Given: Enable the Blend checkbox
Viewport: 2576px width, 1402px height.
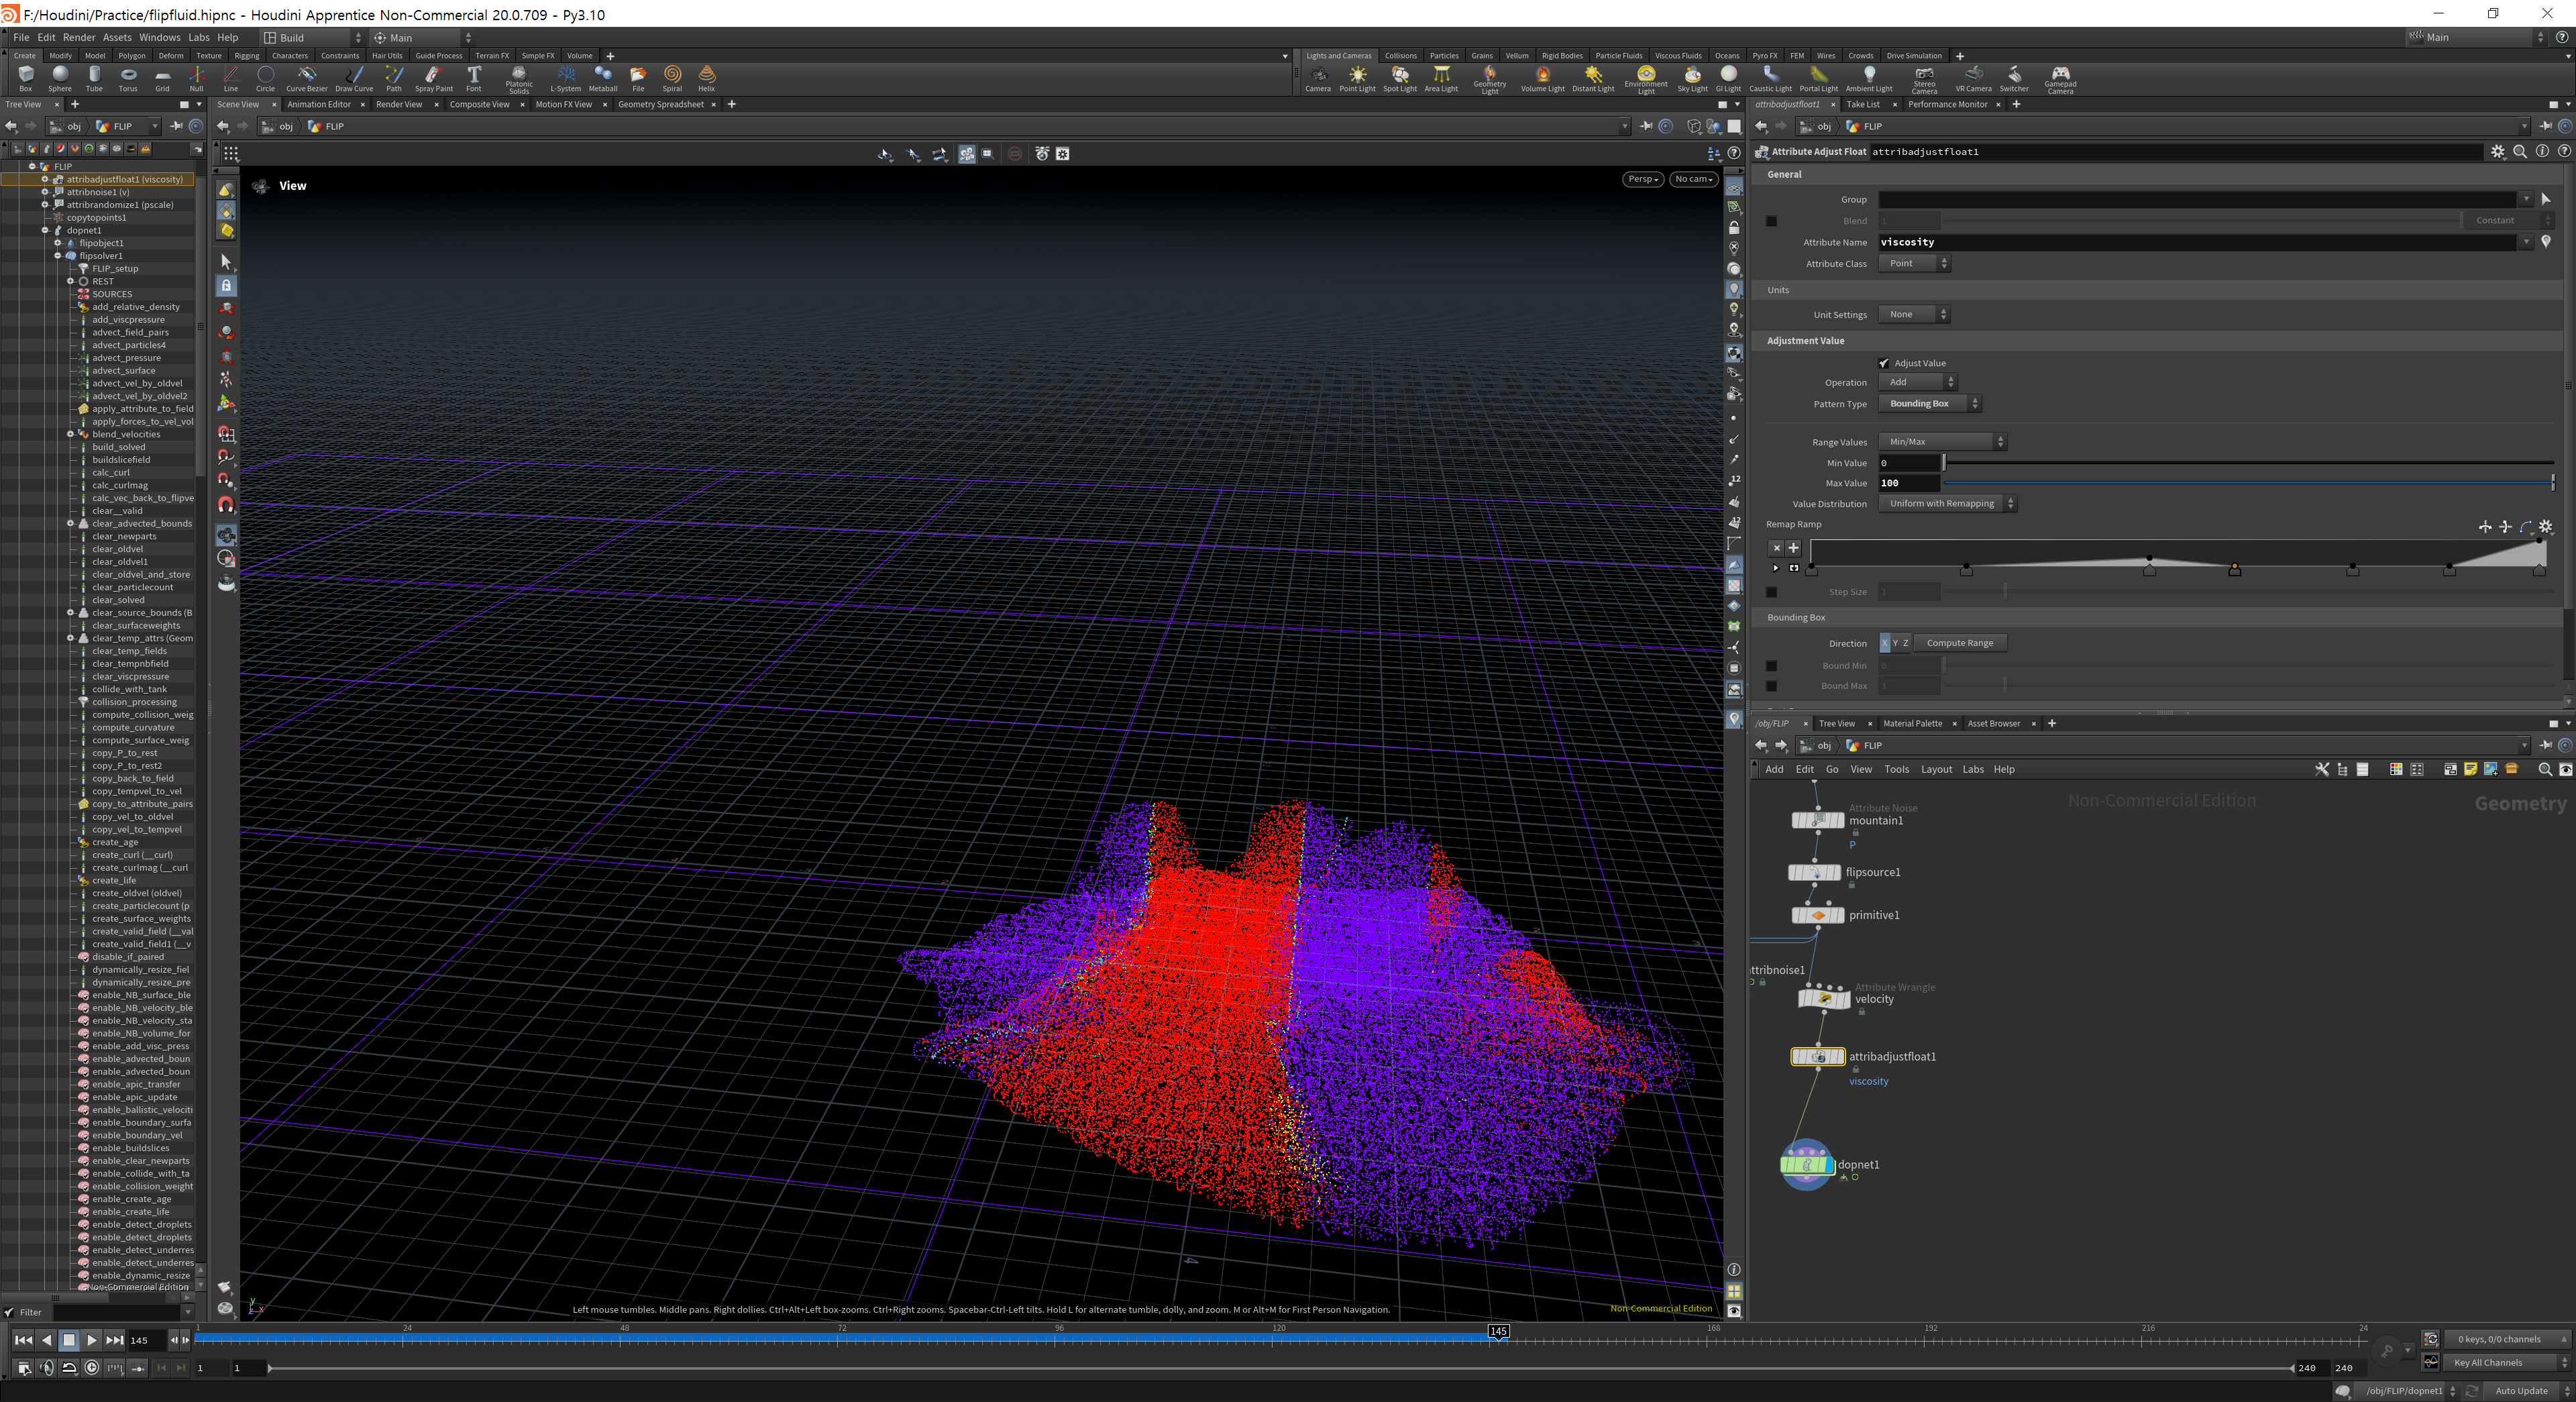Looking at the screenshot, I should click(1771, 221).
